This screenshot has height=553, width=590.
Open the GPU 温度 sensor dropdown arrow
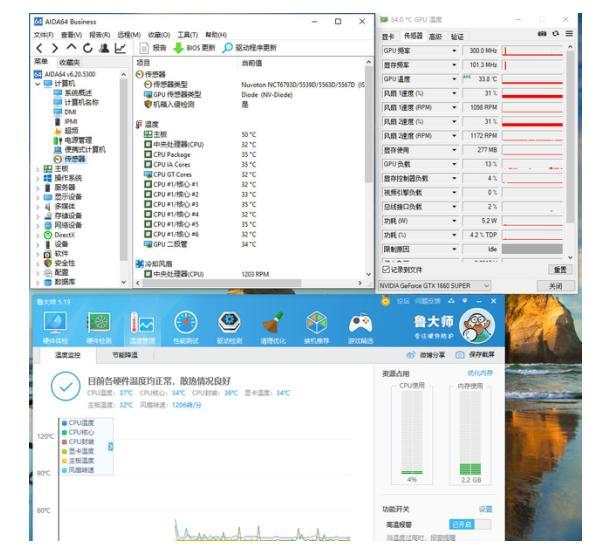coord(454,79)
